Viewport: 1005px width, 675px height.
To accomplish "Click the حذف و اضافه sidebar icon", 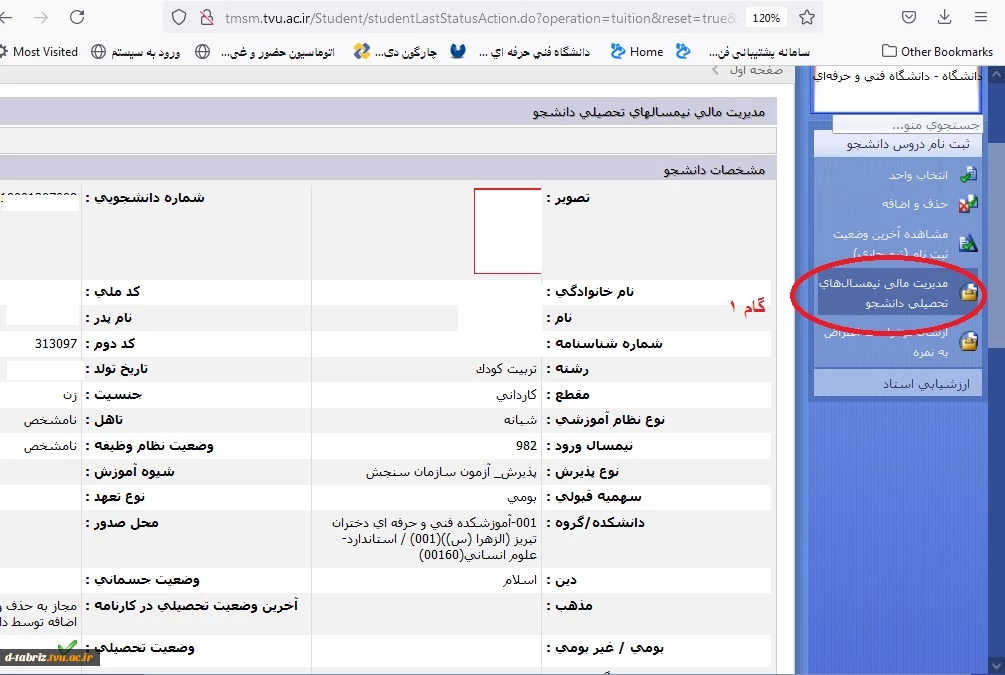I will tap(968, 204).
